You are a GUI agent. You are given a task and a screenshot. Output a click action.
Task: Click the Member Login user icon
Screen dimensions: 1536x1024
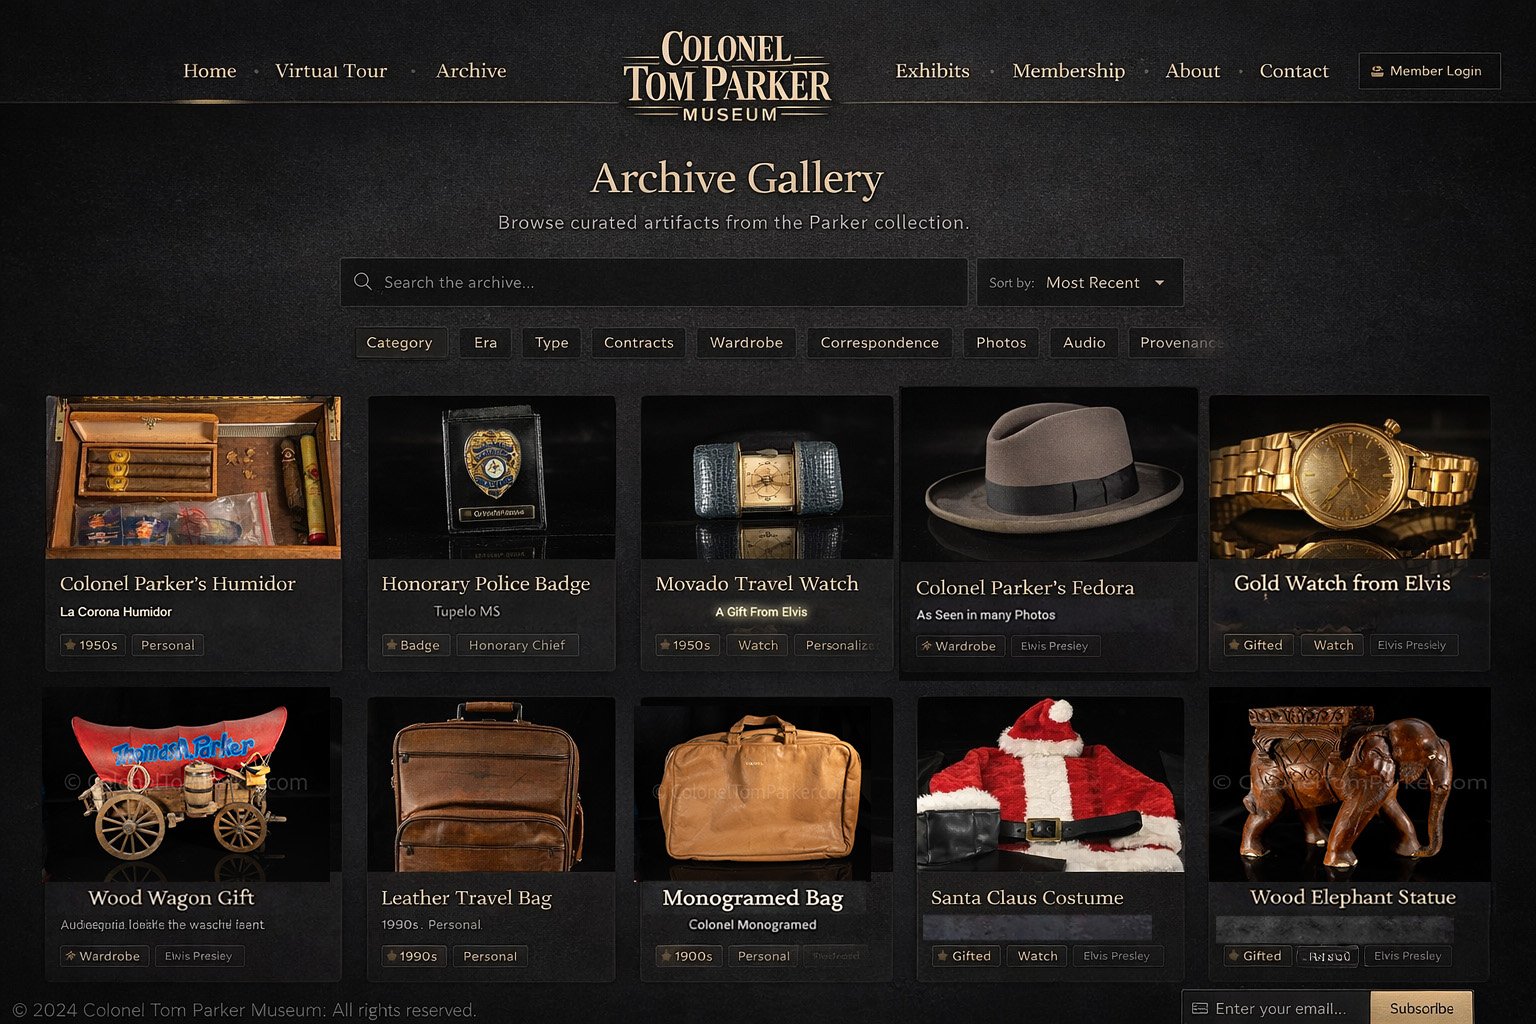(1377, 71)
